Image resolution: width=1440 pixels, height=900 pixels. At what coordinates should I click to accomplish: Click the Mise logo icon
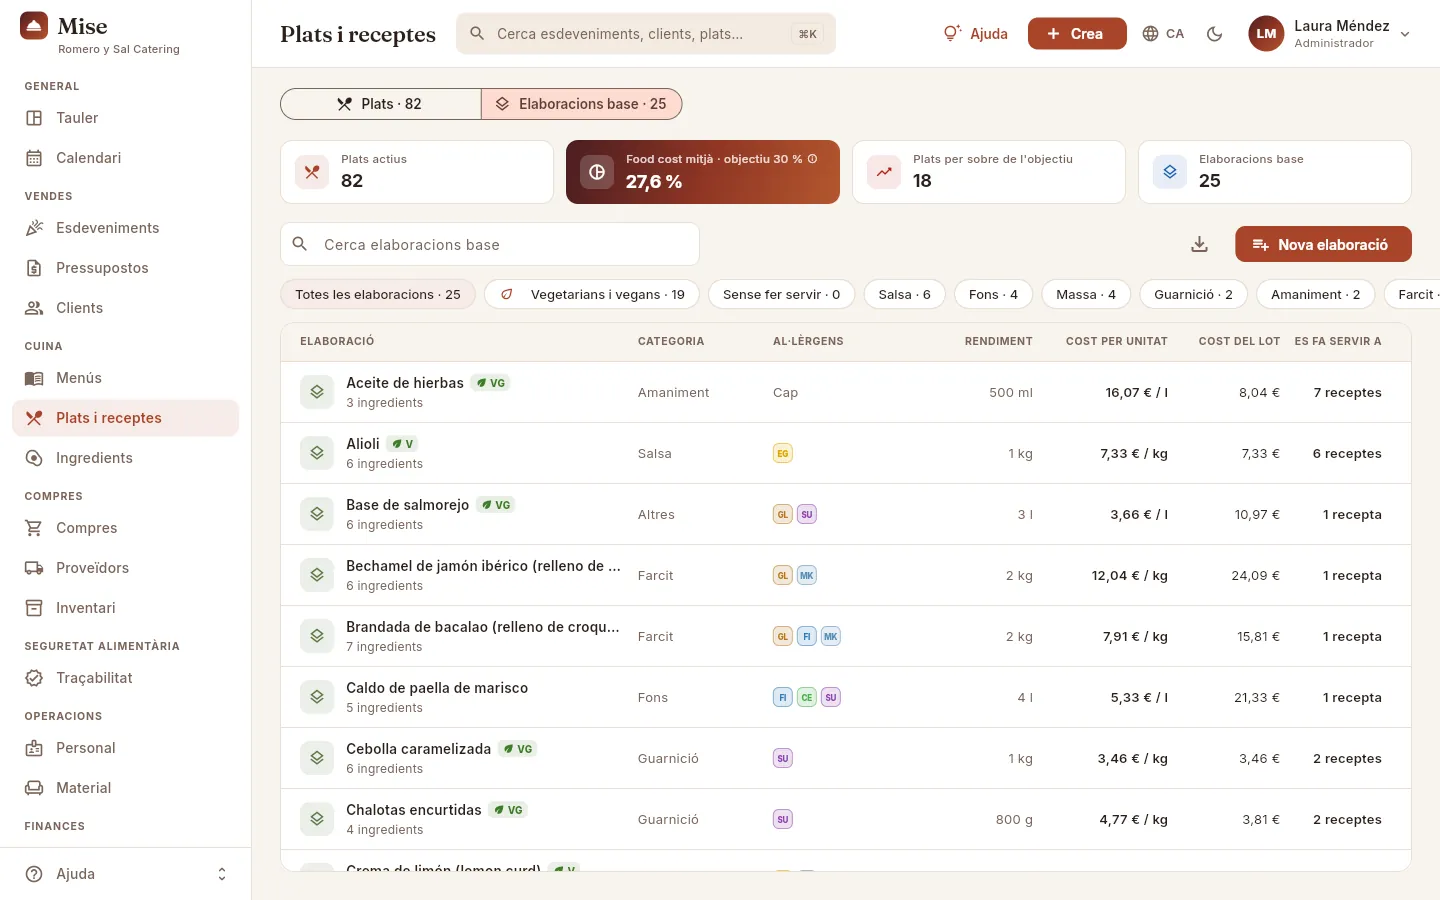click(x=34, y=26)
